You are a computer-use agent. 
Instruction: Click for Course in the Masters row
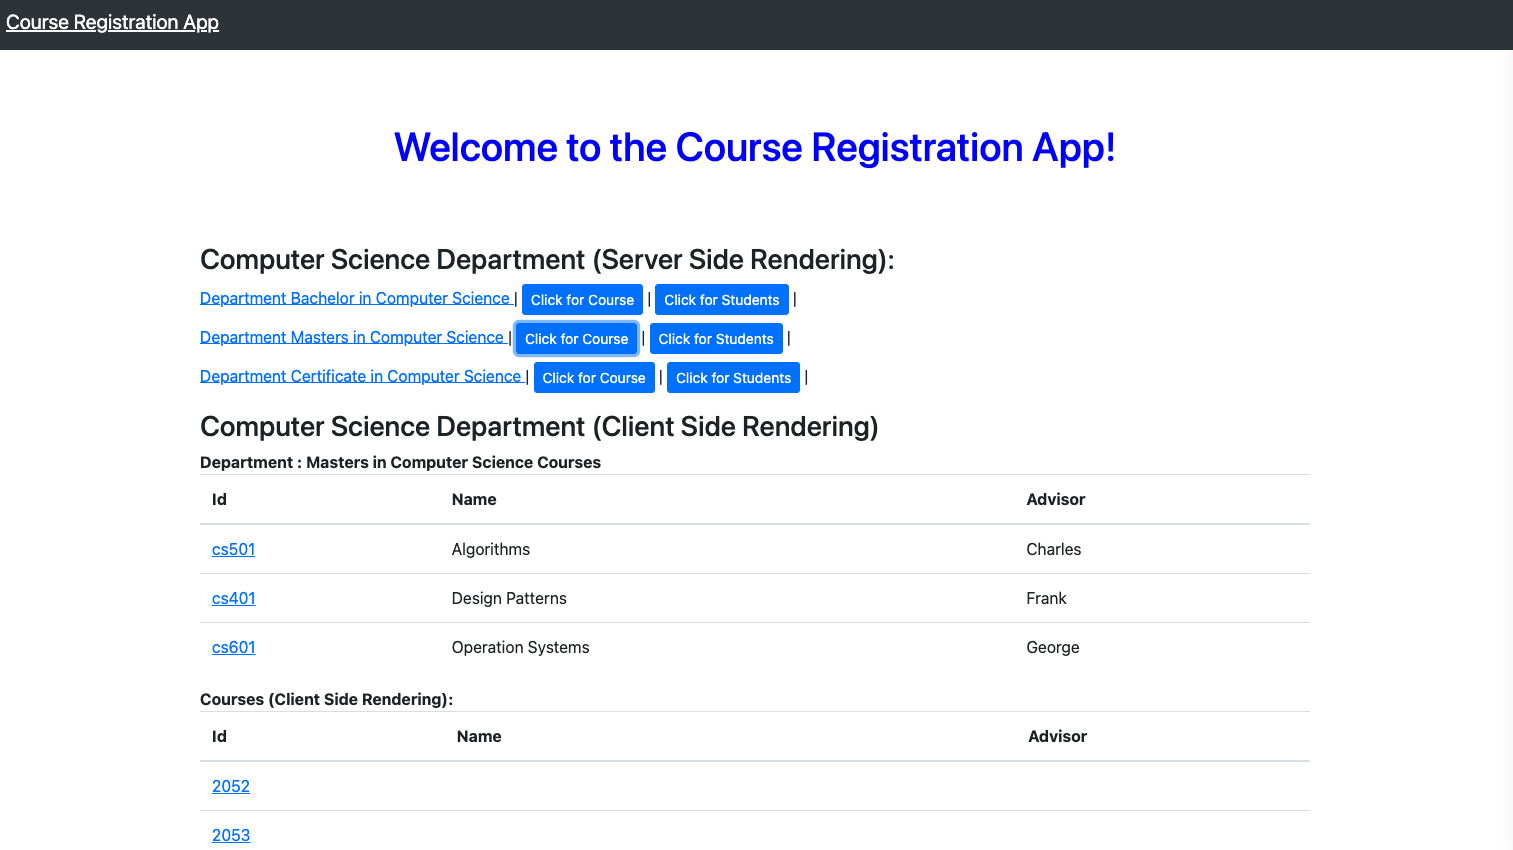point(576,339)
